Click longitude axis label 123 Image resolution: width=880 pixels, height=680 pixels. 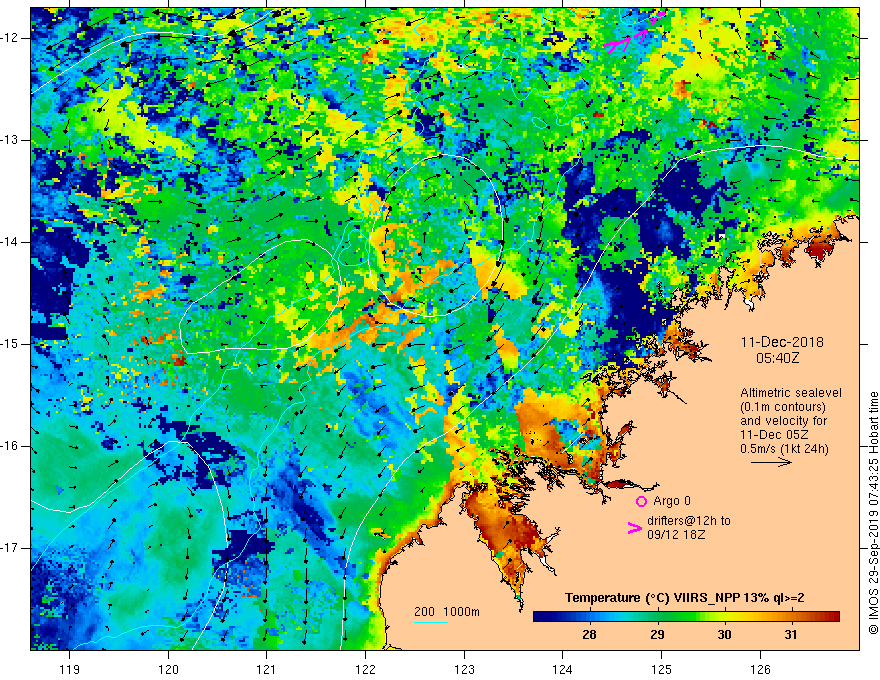(464, 669)
